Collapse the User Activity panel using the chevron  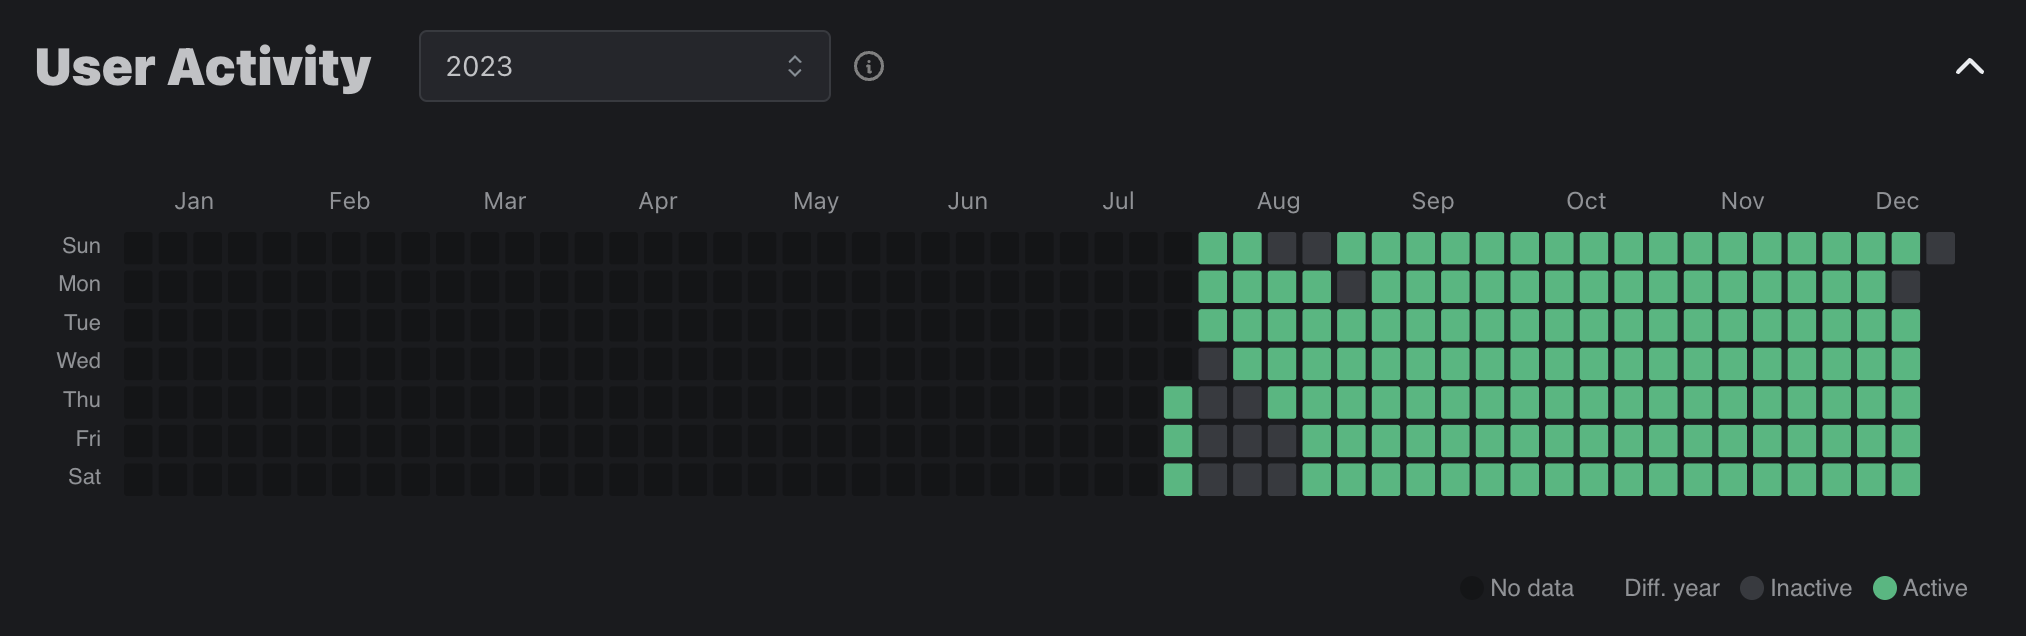click(x=1969, y=67)
